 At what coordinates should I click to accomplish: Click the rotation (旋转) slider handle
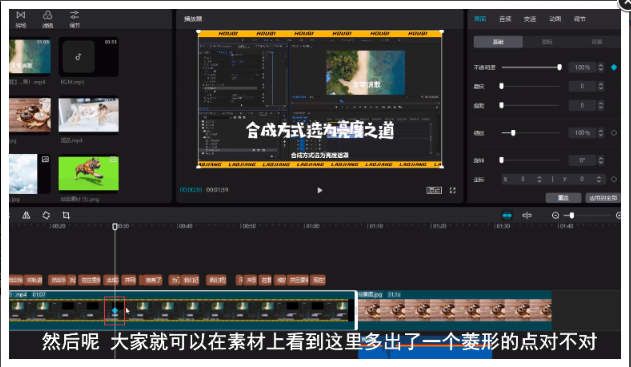point(501,160)
